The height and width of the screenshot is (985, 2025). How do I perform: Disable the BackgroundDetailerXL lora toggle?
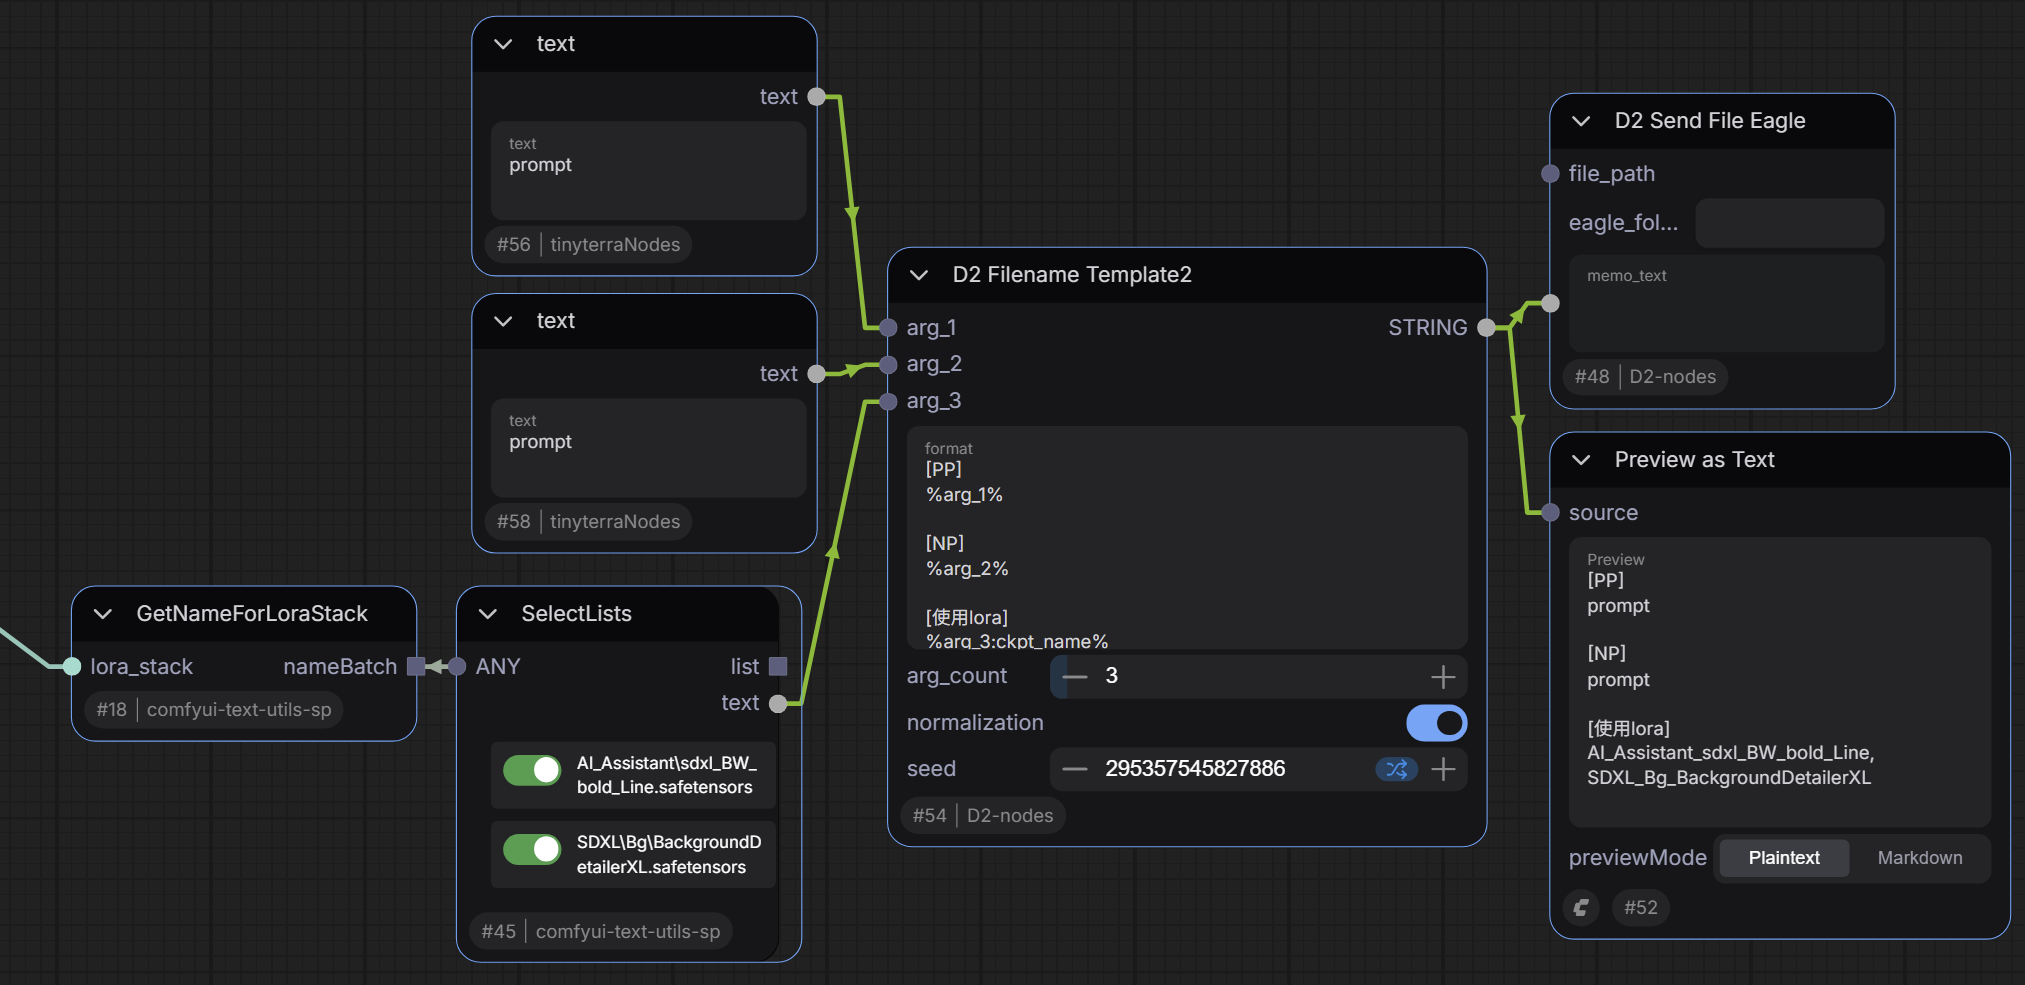tap(532, 850)
